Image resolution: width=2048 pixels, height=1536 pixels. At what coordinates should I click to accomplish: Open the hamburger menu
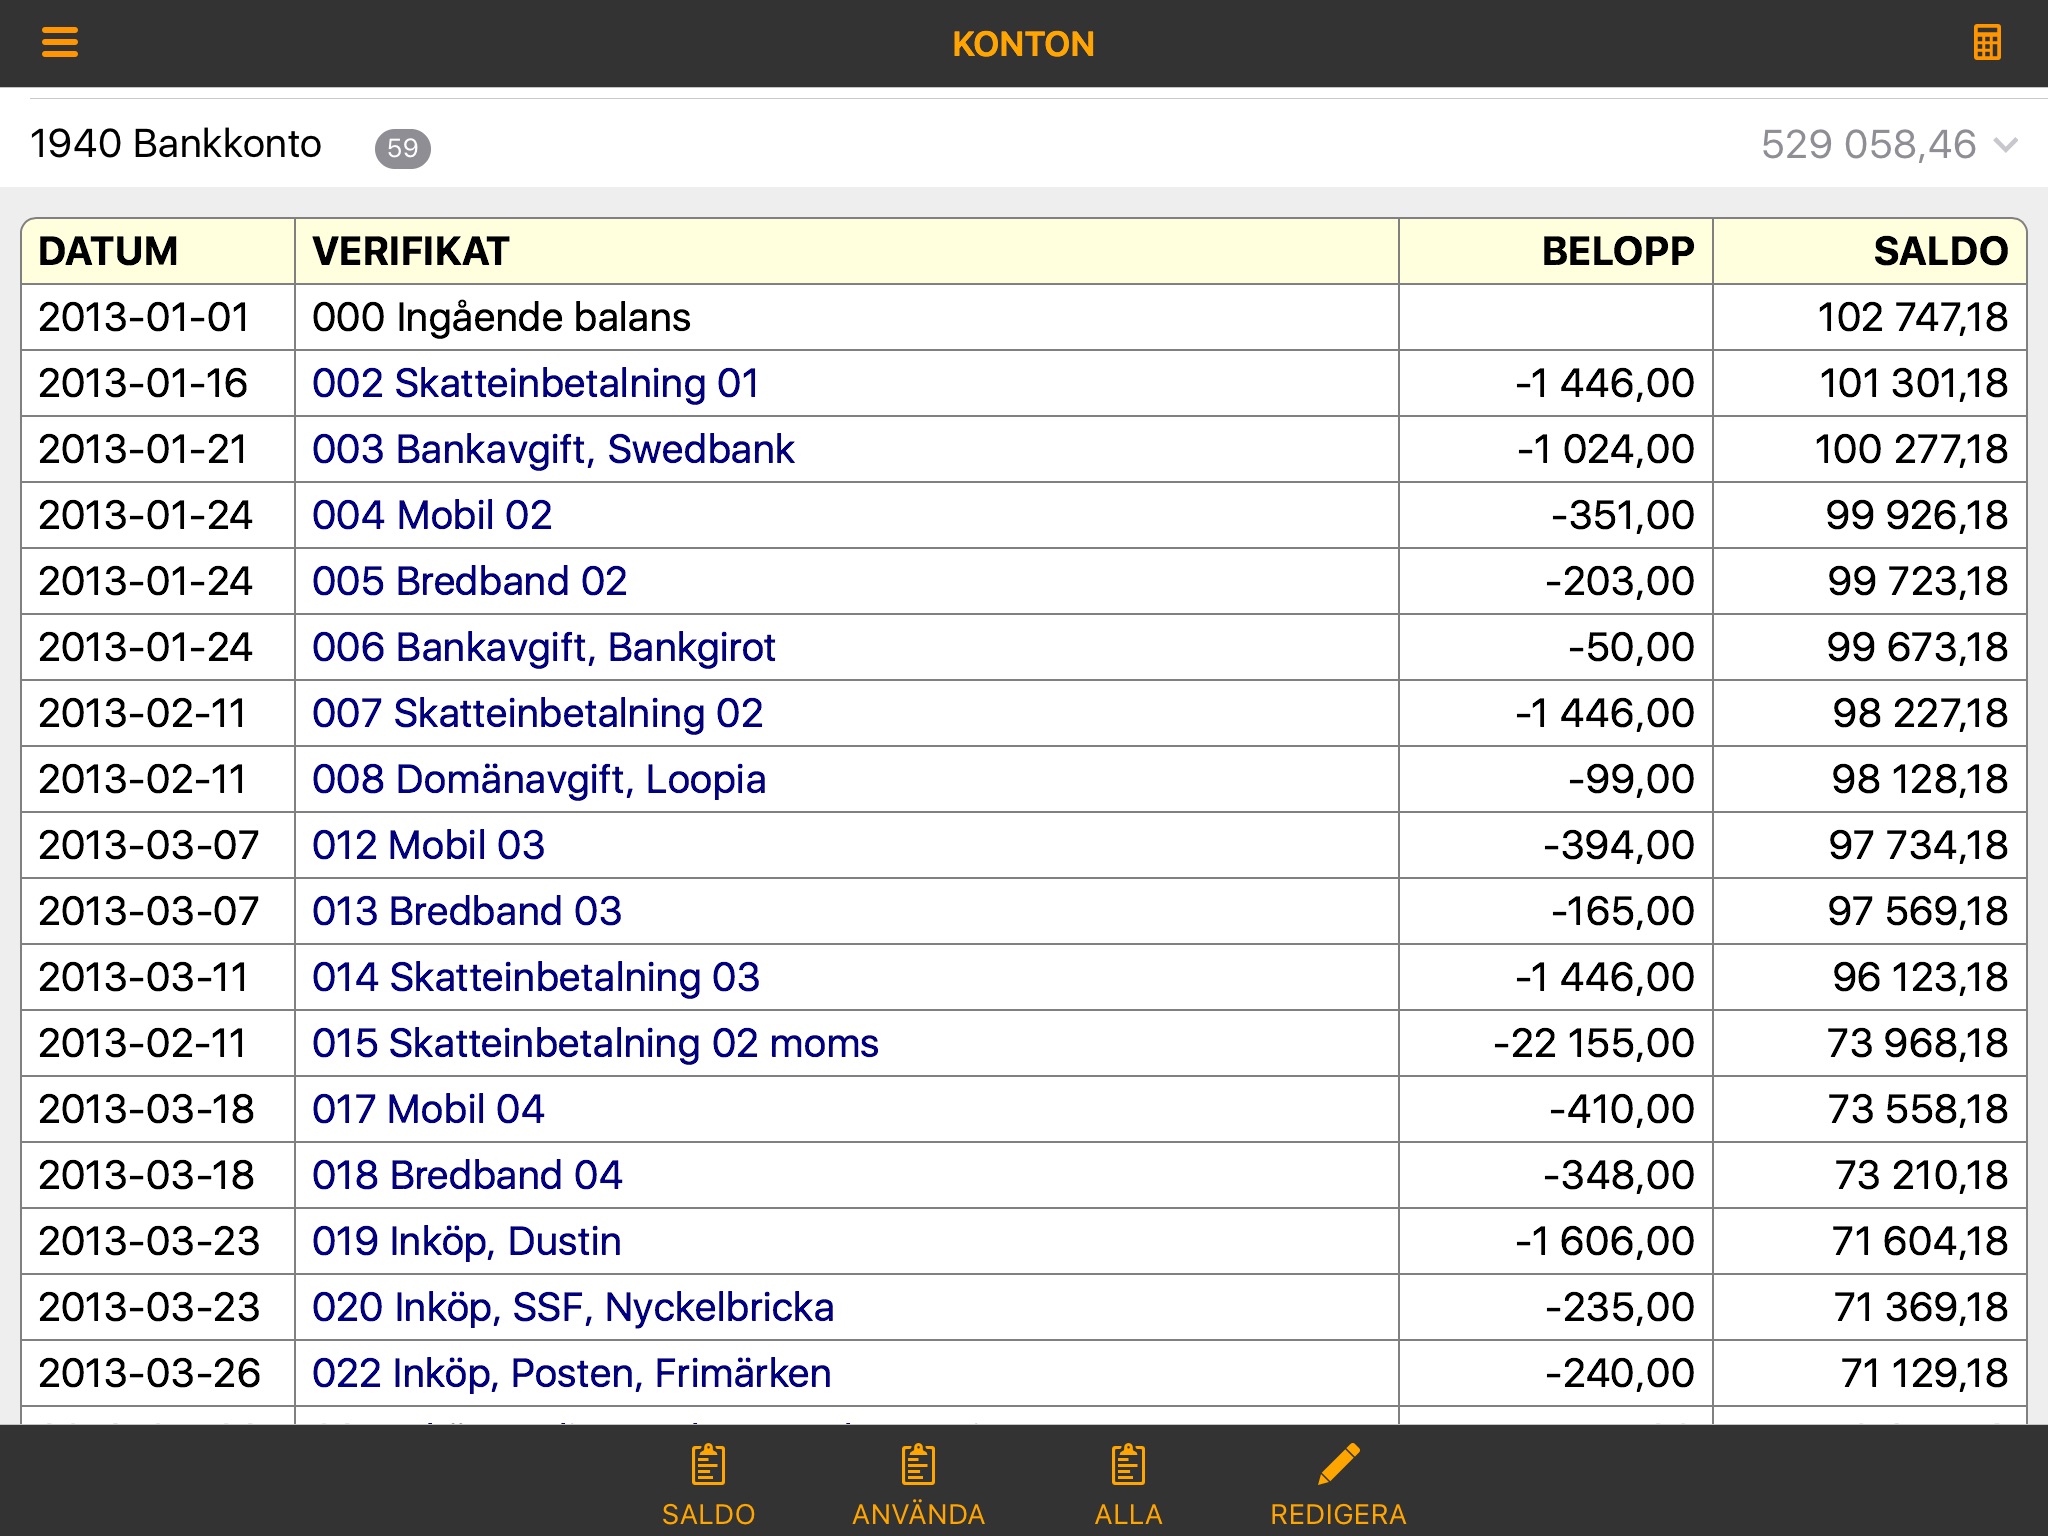pyautogui.click(x=60, y=43)
